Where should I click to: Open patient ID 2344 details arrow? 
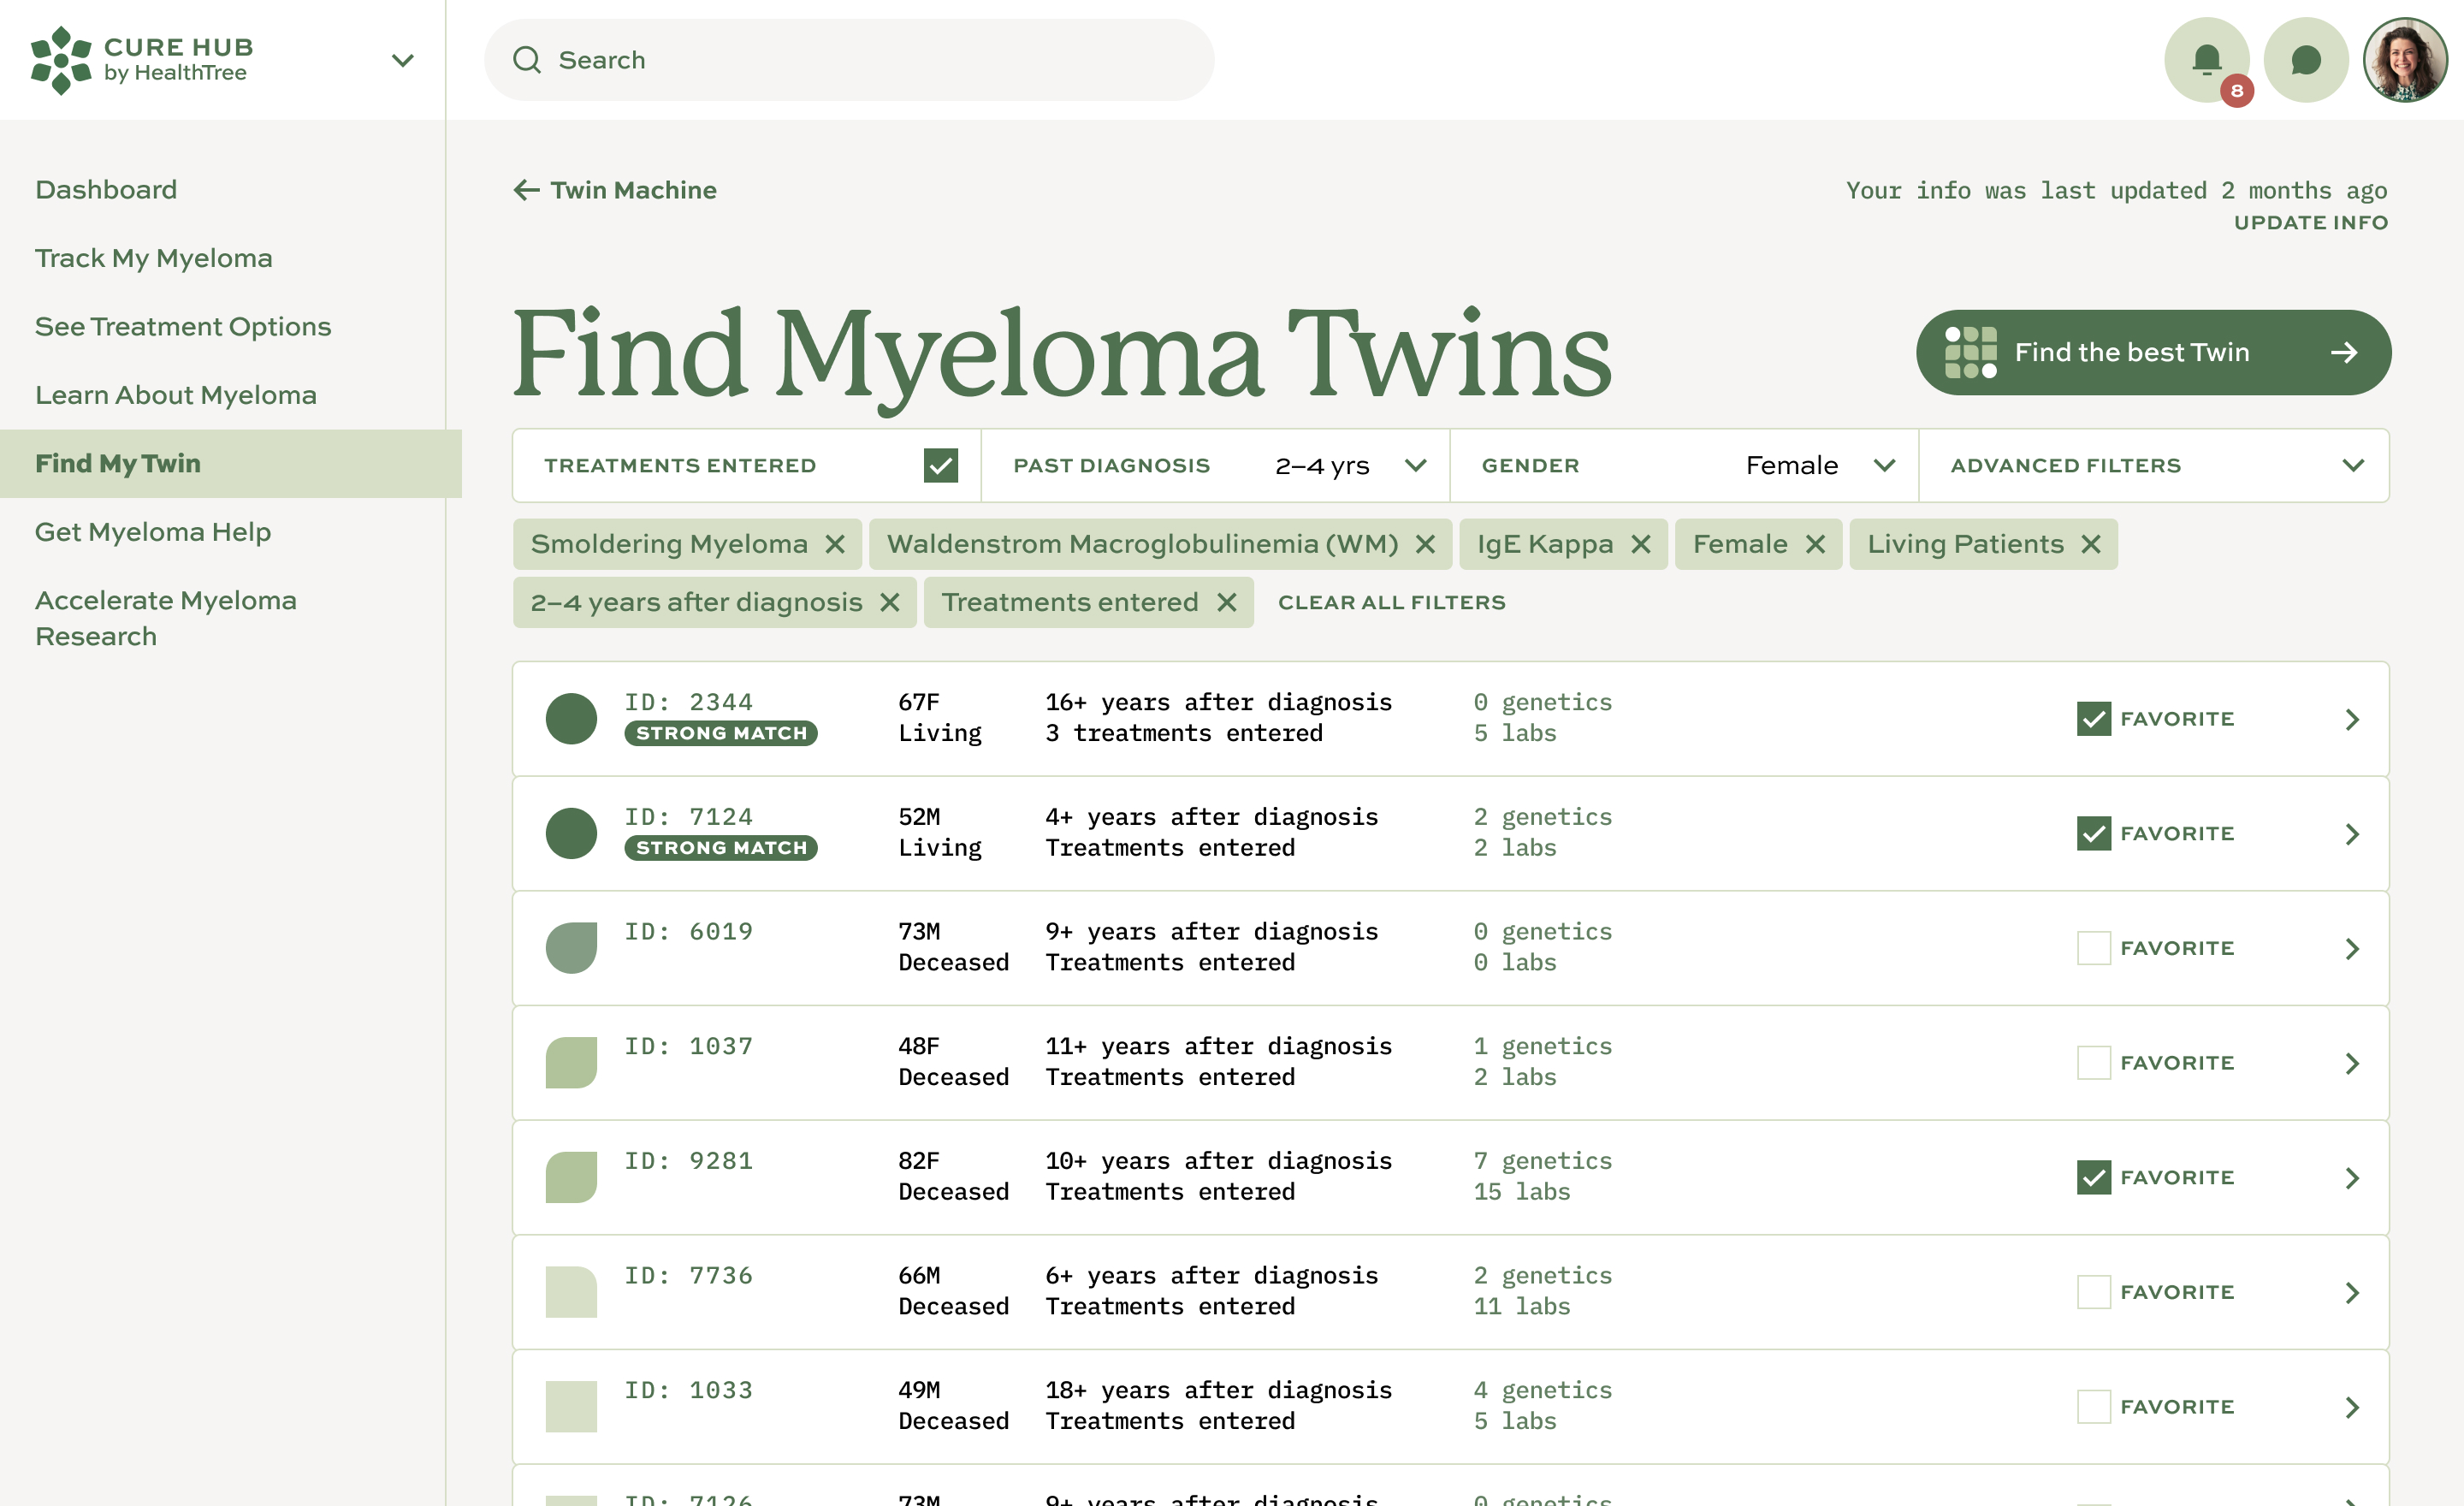click(x=2352, y=719)
